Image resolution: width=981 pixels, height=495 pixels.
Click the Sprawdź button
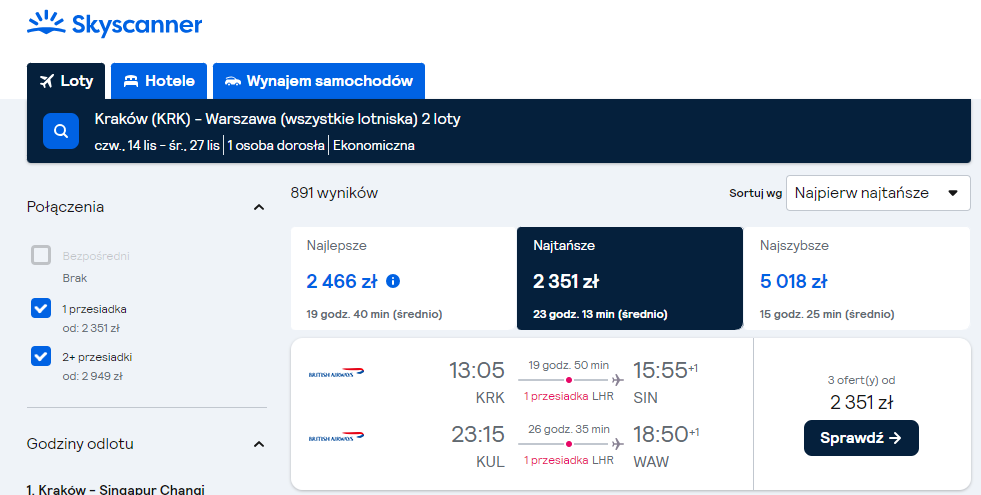tap(861, 438)
